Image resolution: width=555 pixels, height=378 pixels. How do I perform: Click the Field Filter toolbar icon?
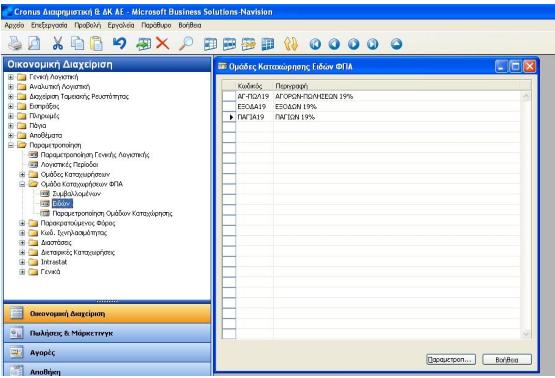pos(210,44)
